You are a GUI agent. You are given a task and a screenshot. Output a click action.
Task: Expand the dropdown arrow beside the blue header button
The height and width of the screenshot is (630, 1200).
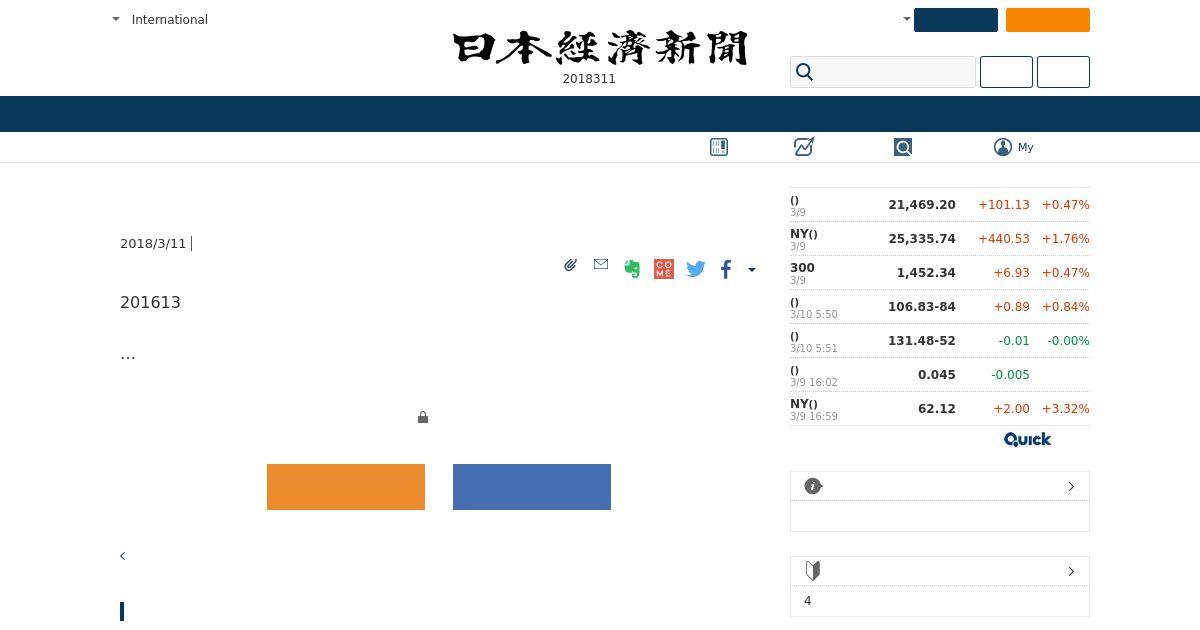coord(907,19)
